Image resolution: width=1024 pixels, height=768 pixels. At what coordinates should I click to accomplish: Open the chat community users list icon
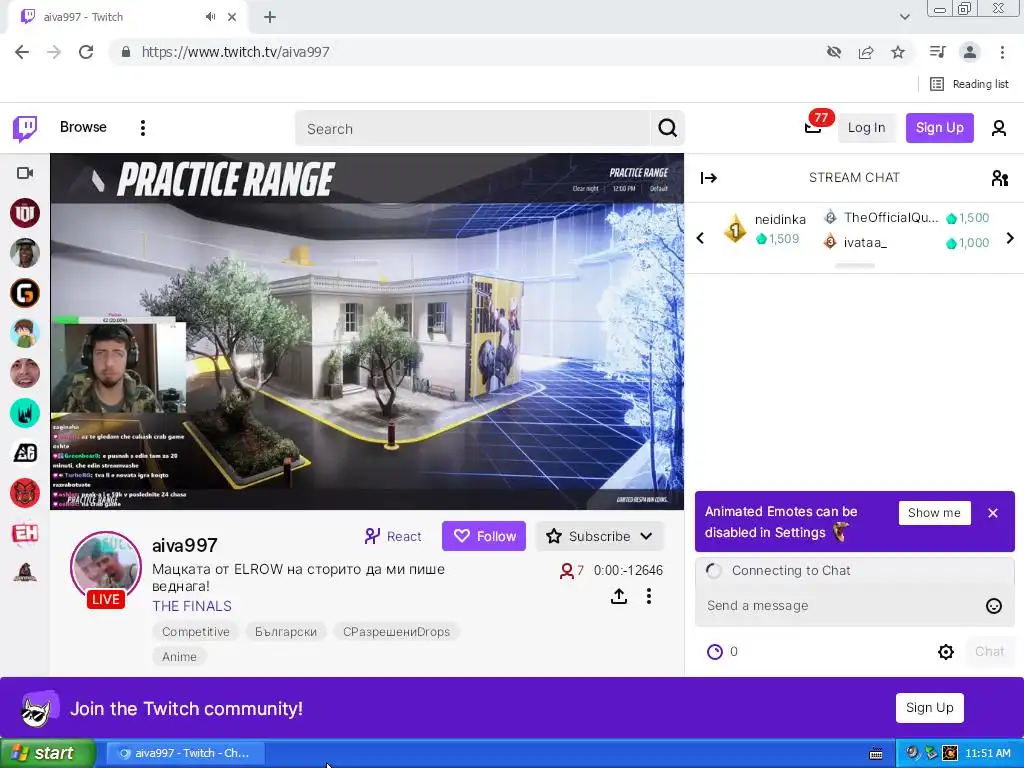tap(999, 178)
